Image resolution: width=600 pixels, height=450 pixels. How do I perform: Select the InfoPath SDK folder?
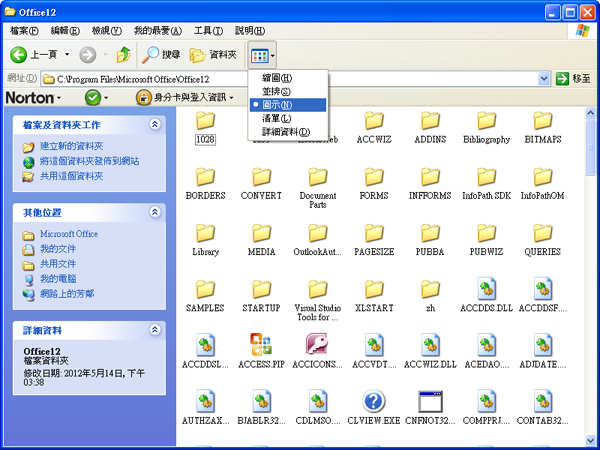pos(486,184)
